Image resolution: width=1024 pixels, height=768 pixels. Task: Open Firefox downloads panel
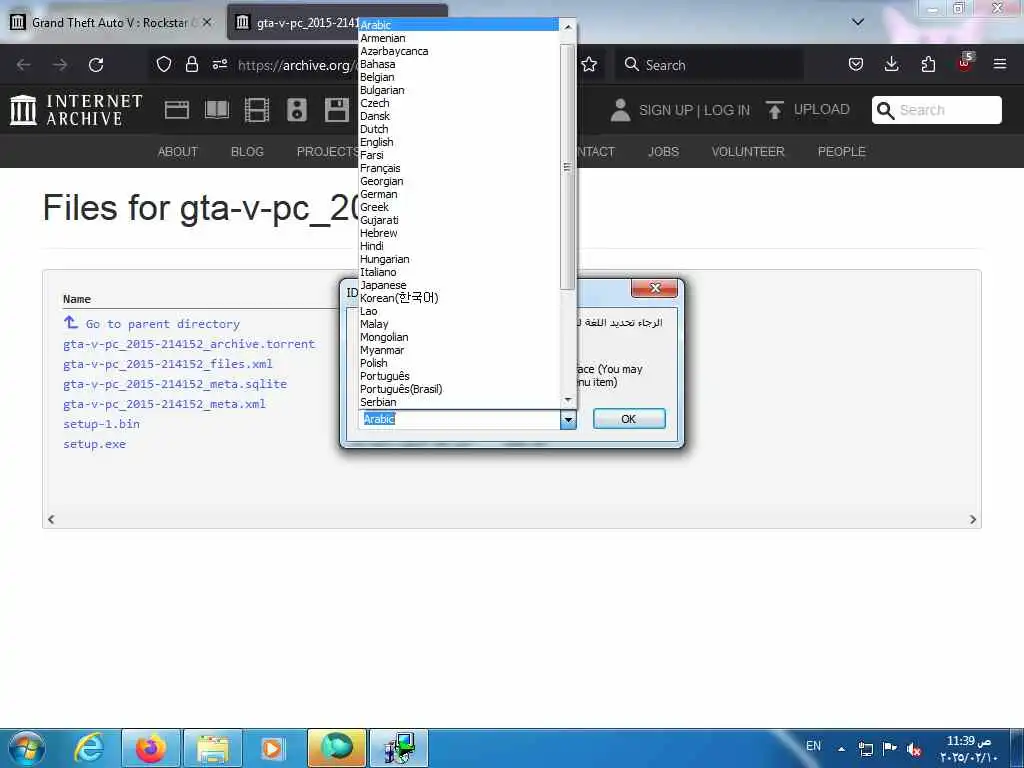891,64
